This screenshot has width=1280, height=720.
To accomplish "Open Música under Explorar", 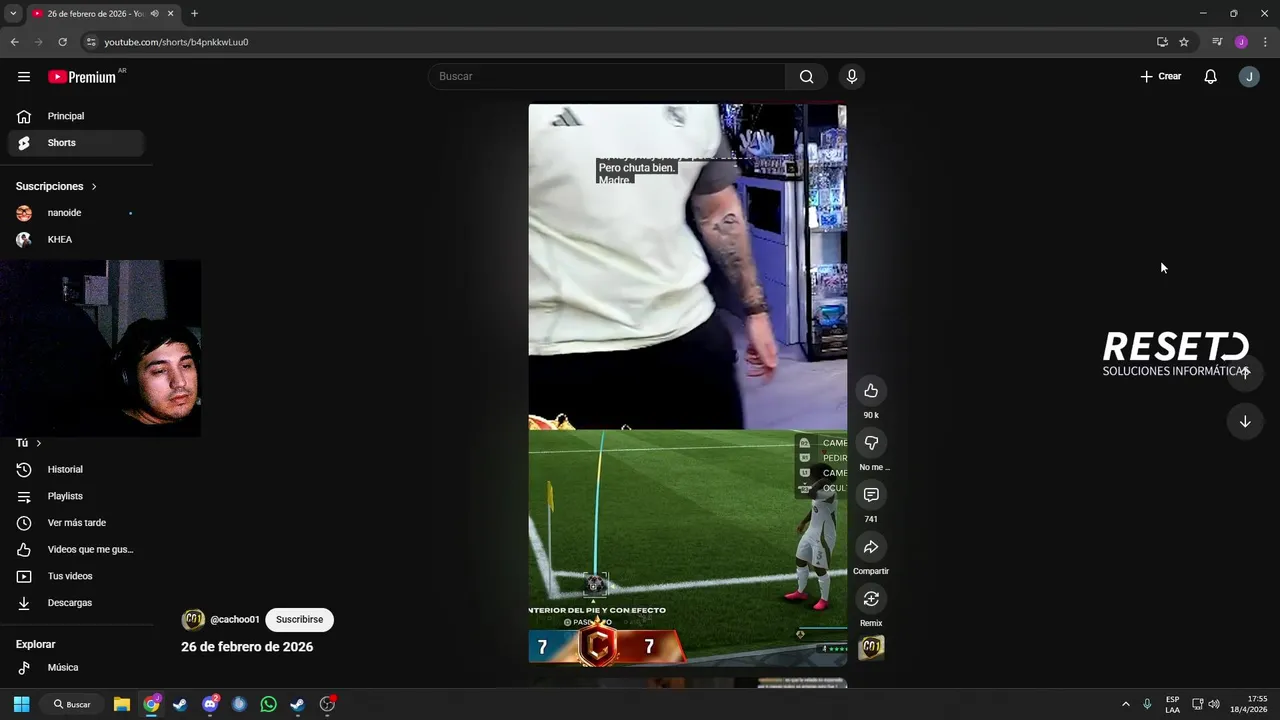I will (76, 668).
